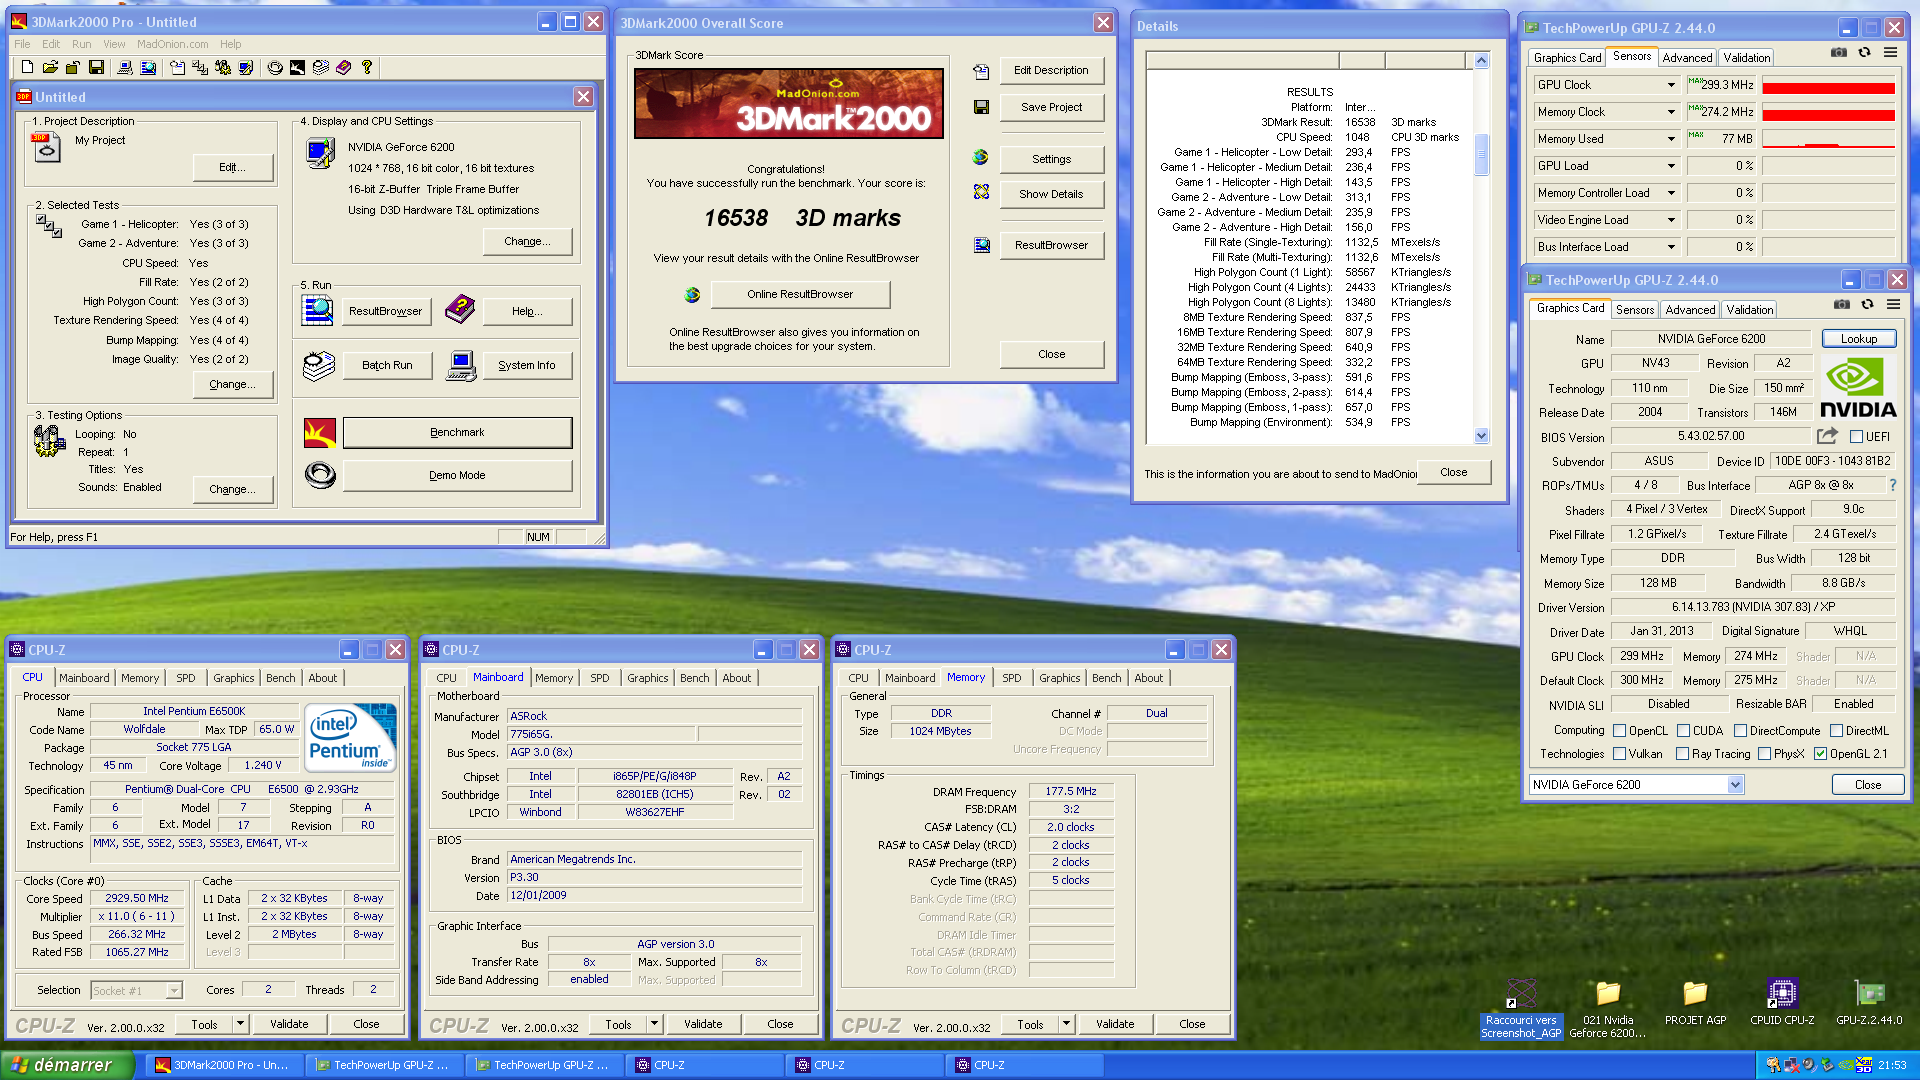Open the CPUID CPU-Z desktop shortcut
The height and width of the screenshot is (1080, 1920).
coord(1782,1002)
